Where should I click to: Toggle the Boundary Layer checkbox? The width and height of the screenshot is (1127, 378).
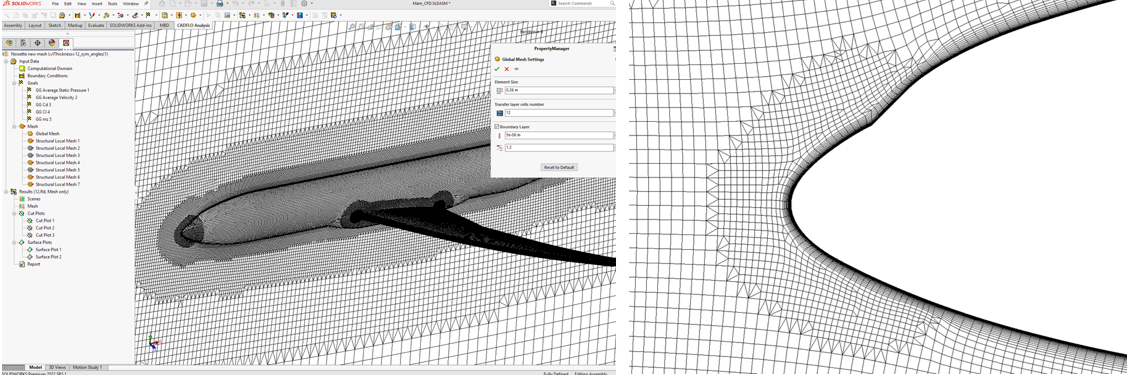click(x=497, y=126)
